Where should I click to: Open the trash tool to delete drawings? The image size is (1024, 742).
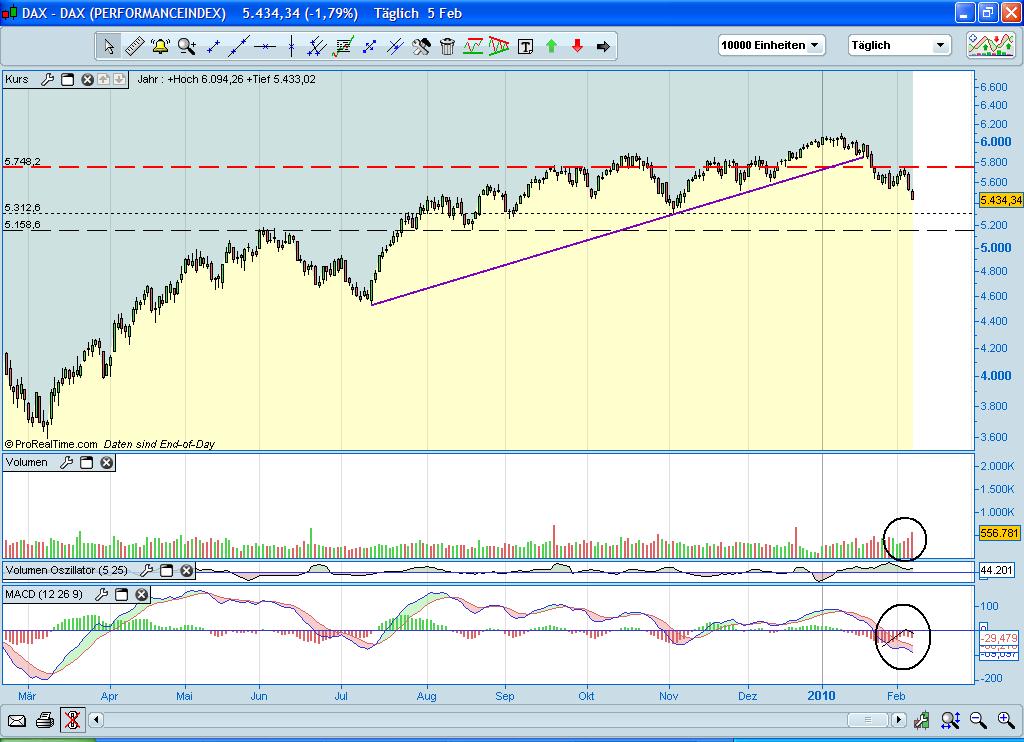(448, 46)
